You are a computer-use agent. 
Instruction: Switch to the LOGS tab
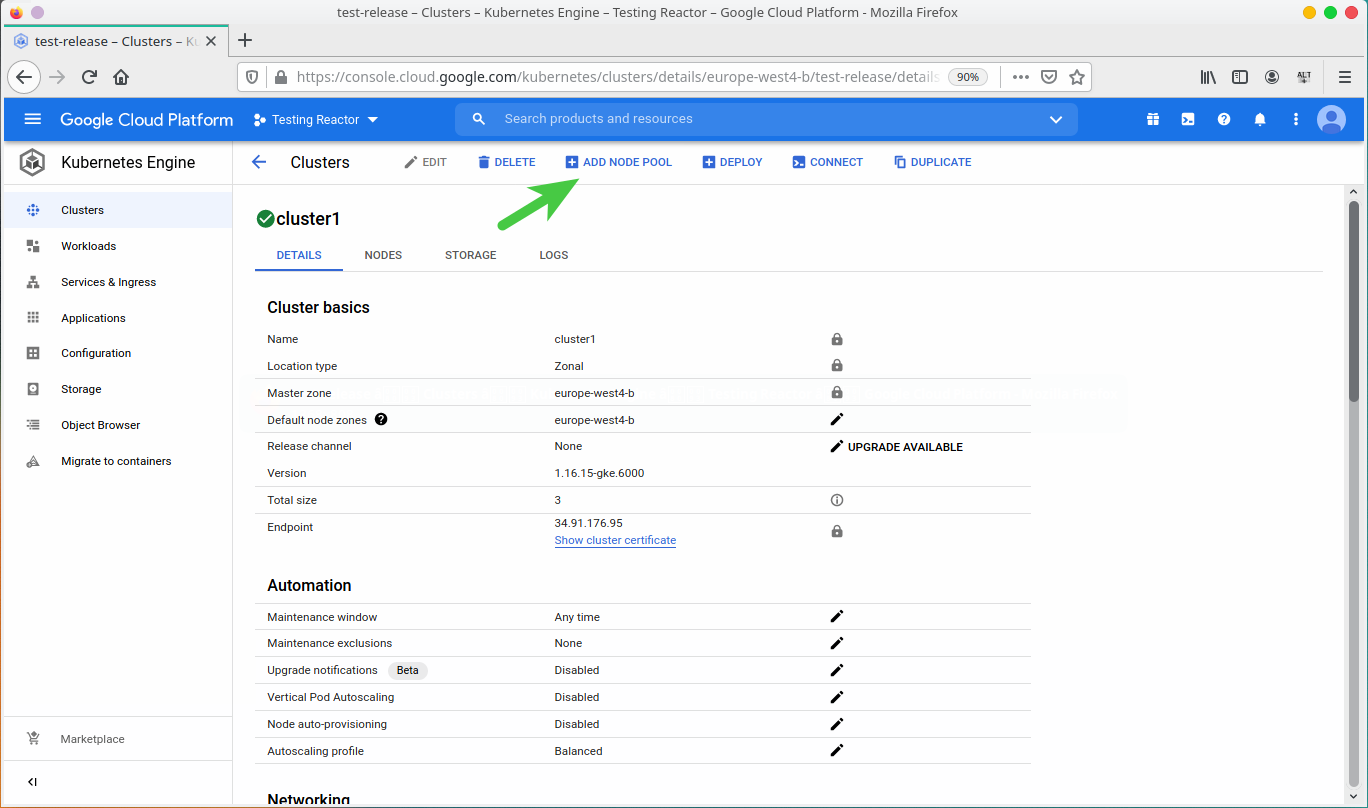tap(554, 255)
